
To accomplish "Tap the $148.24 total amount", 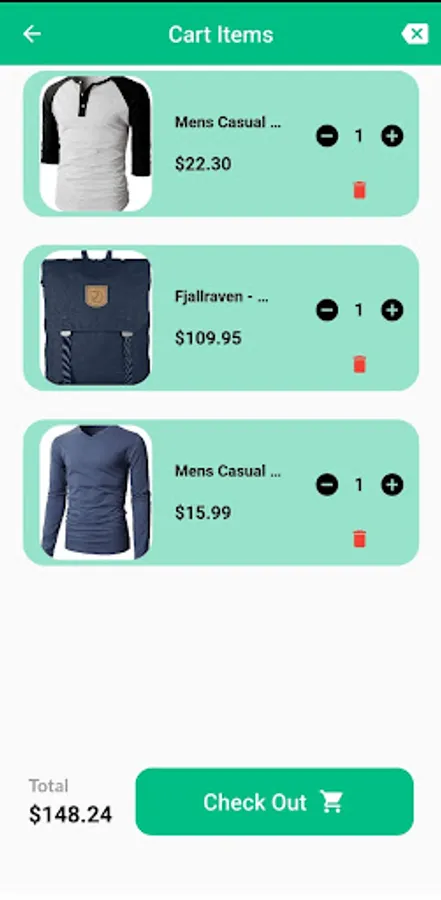I will (71, 814).
